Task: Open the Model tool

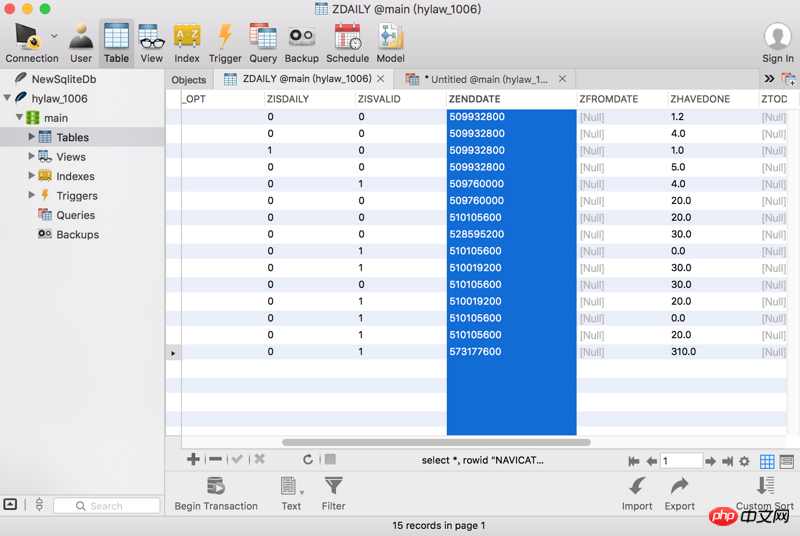Action: click(x=390, y=43)
